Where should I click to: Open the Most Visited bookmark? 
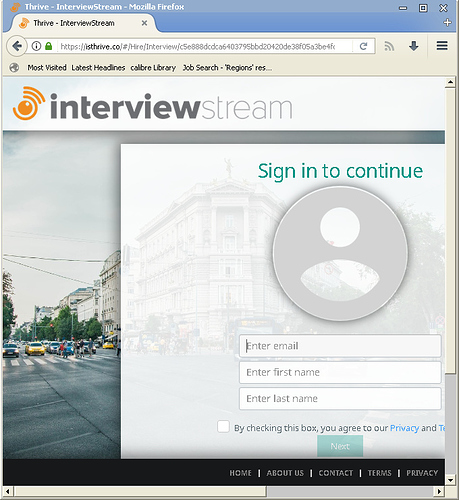tap(47, 68)
